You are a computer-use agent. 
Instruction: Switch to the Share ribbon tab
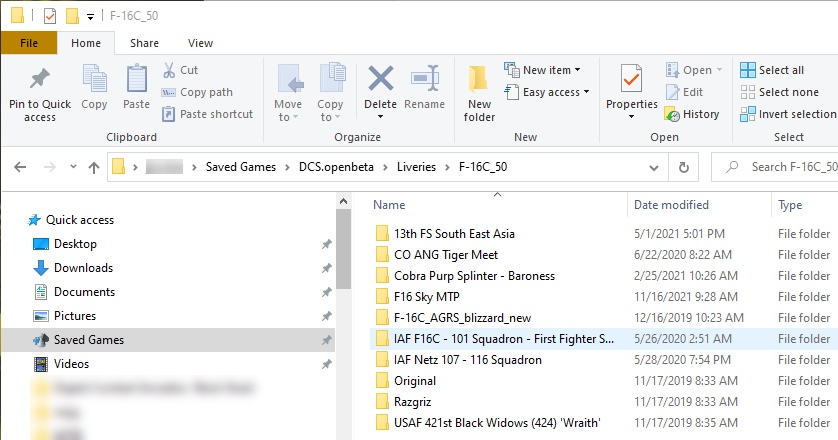coord(144,43)
